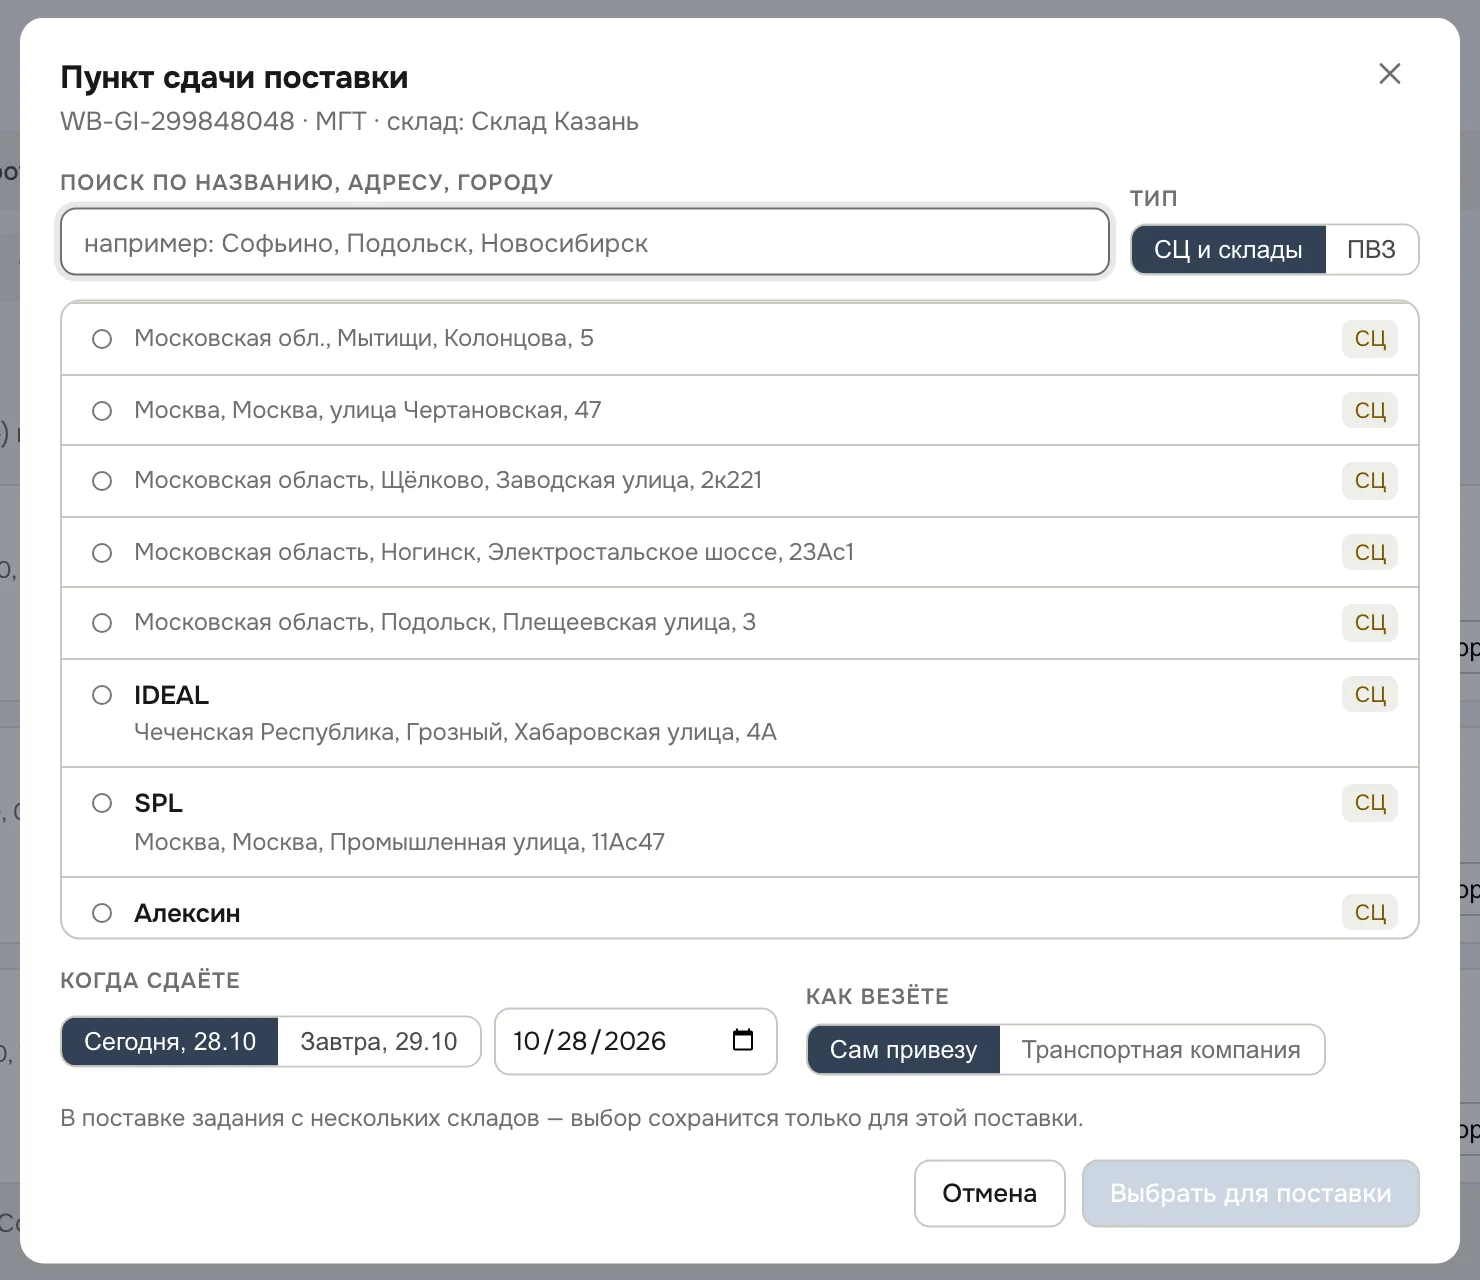Focus the search field for name, address, city
The height and width of the screenshot is (1280, 1480).
click(585, 242)
